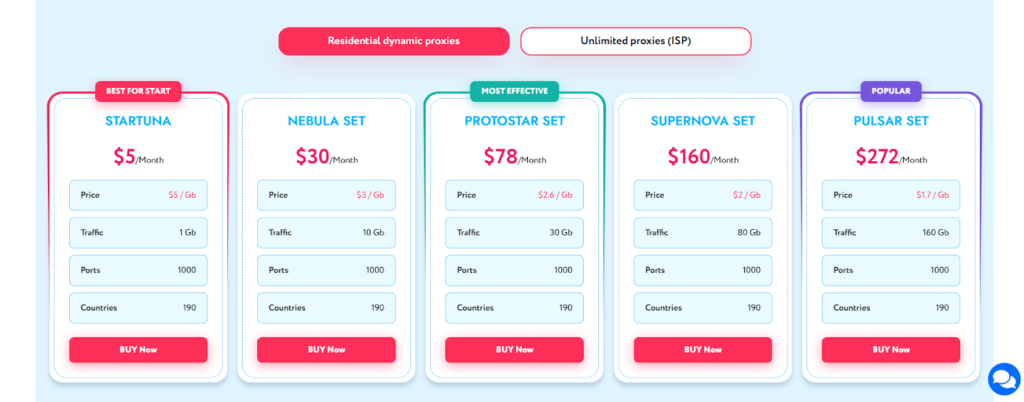Click BUY Now for Startuna plan

(x=138, y=350)
